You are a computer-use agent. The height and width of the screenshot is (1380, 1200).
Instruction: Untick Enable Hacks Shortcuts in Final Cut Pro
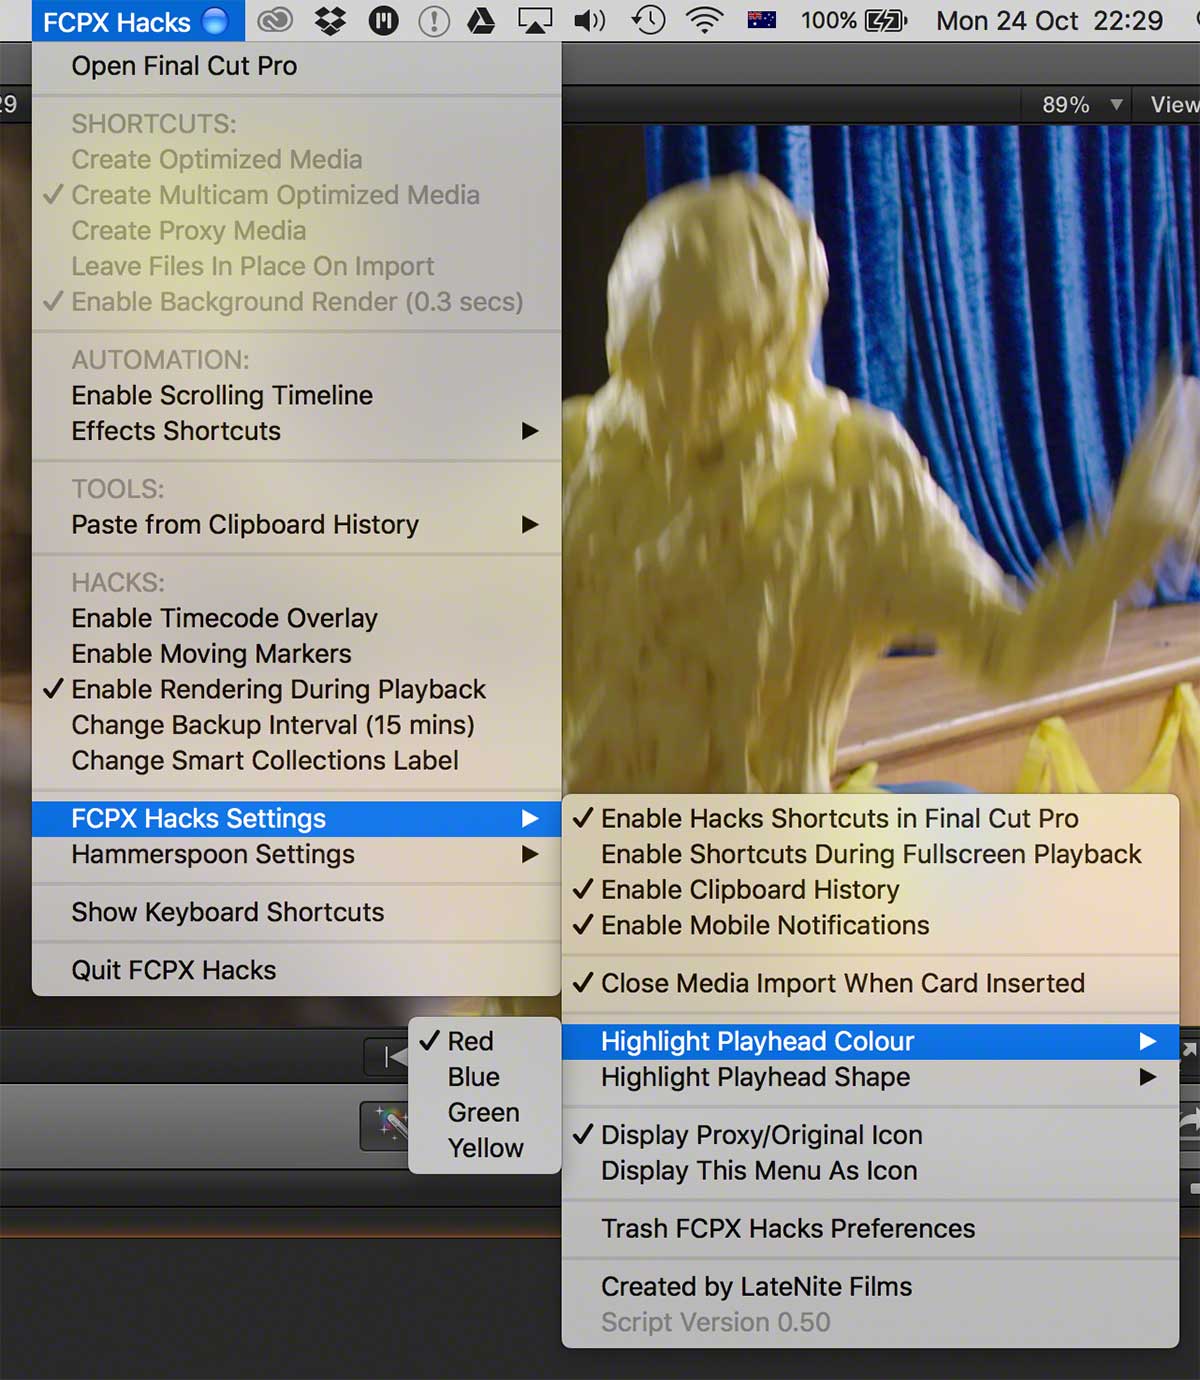pos(871,819)
